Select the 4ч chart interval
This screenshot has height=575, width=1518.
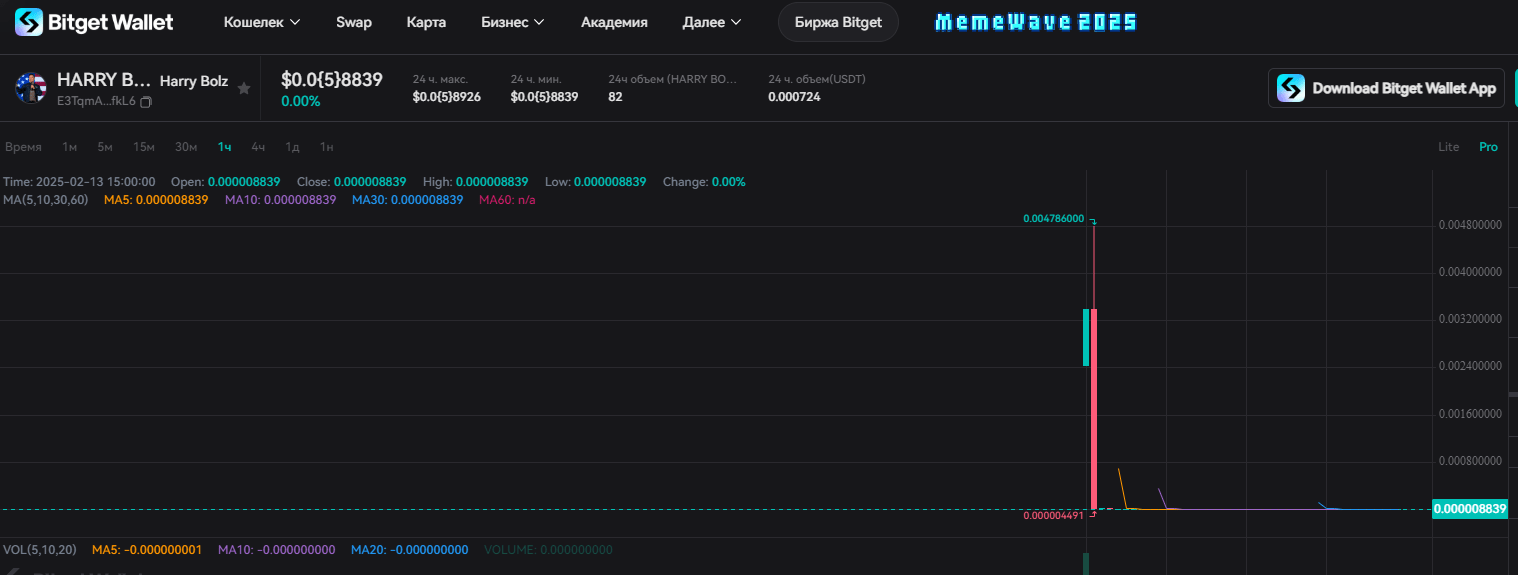pyautogui.click(x=258, y=147)
